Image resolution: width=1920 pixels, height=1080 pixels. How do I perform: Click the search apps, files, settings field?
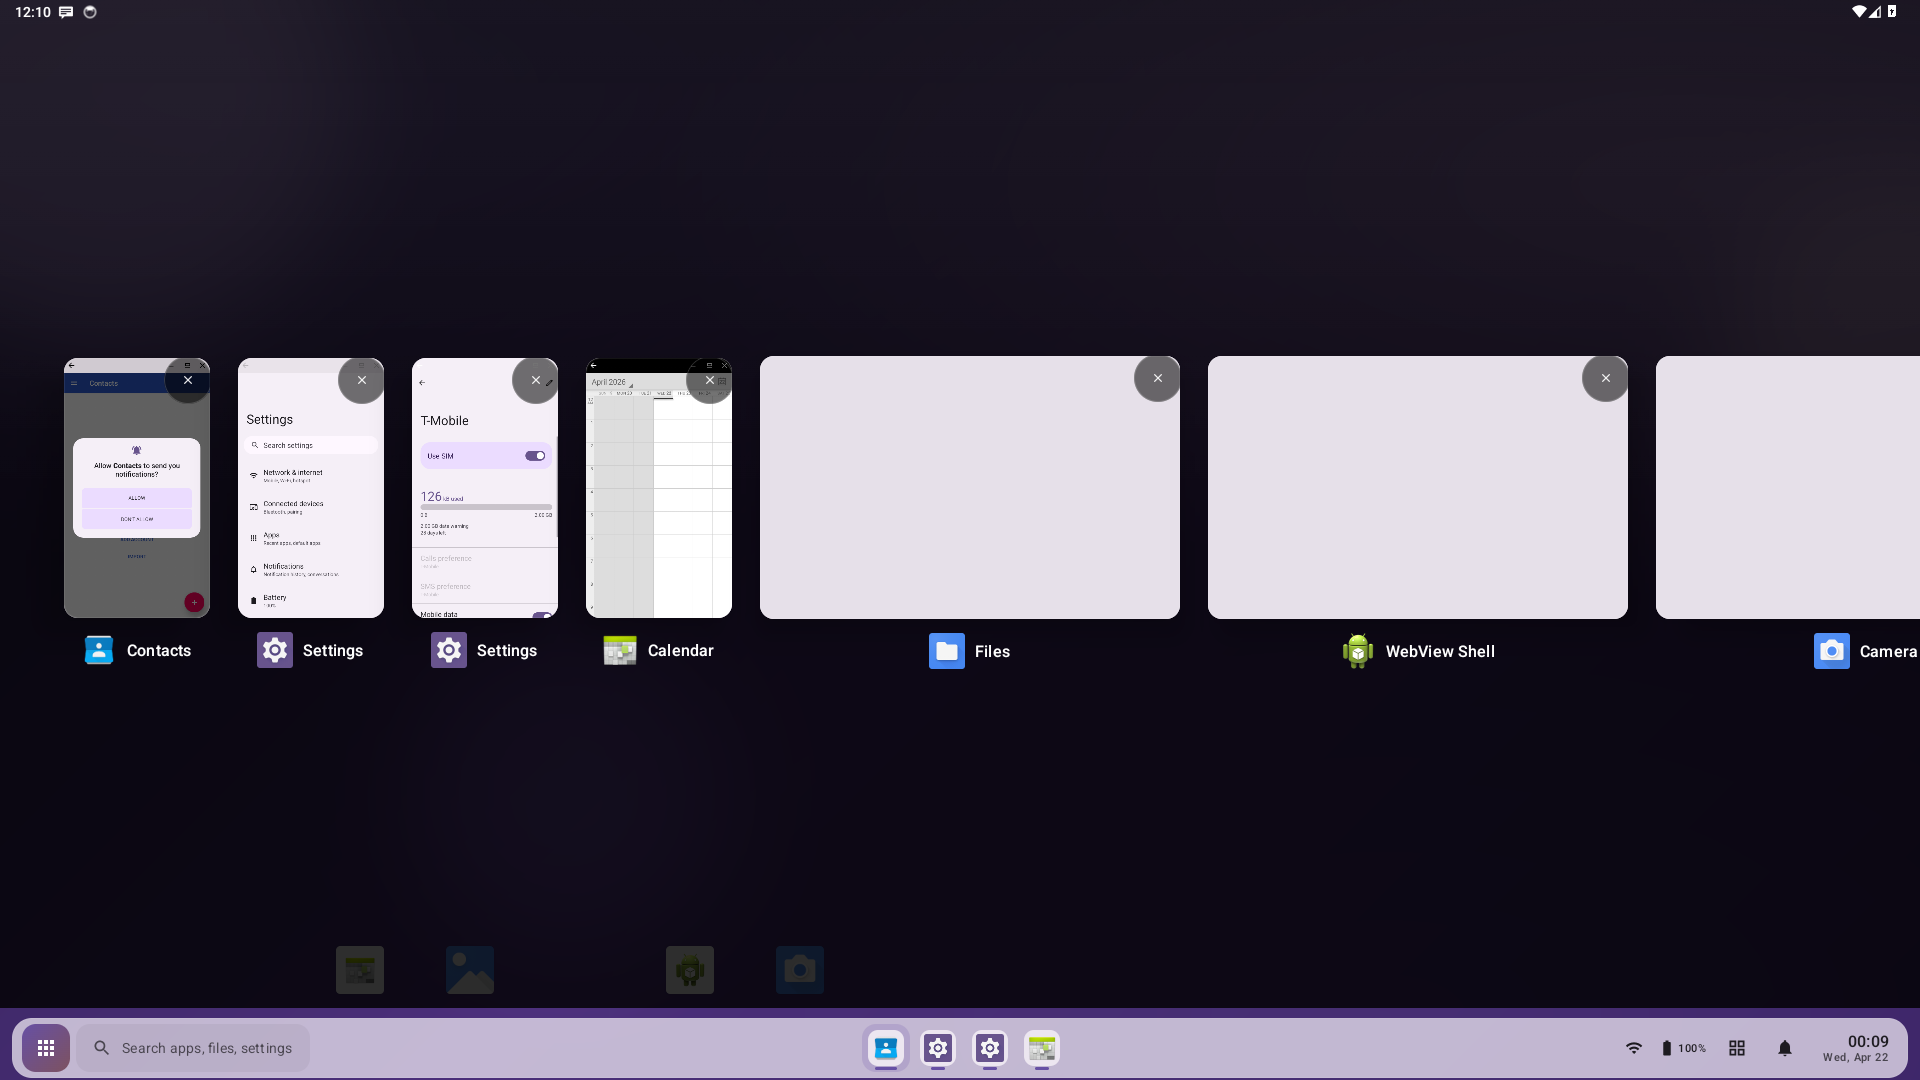click(193, 1048)
